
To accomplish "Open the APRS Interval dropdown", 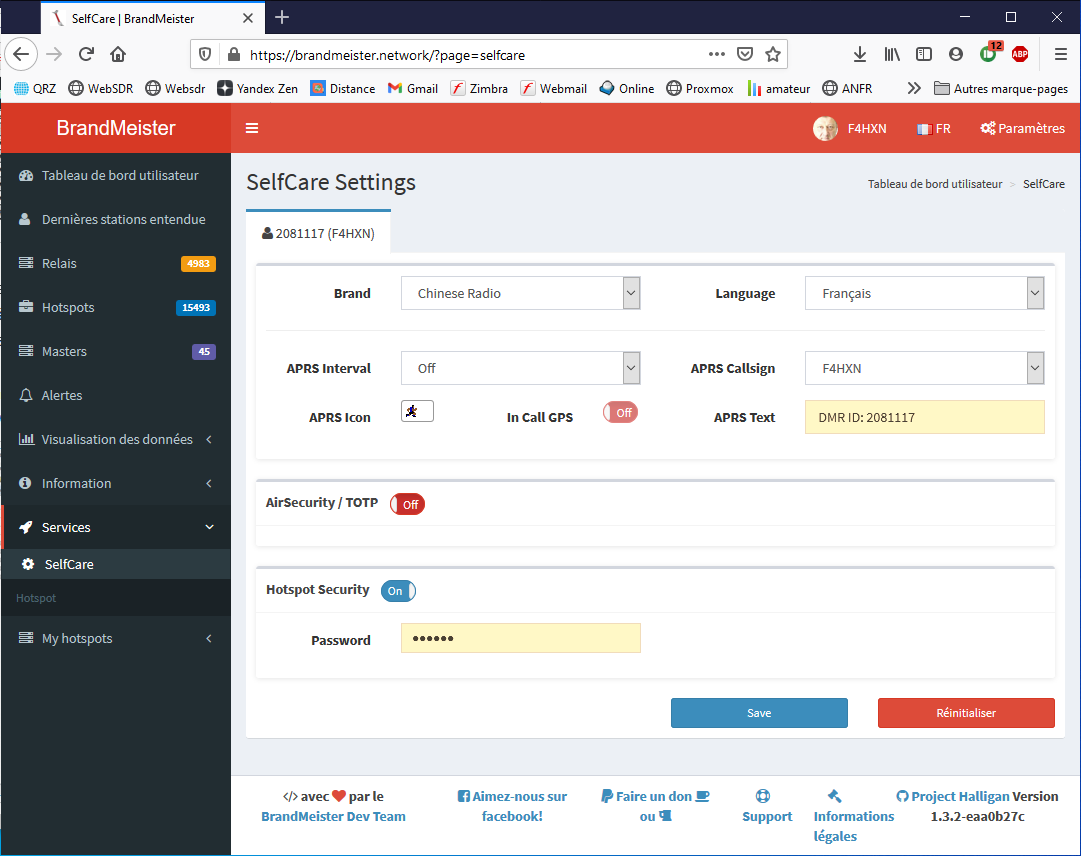I will point(521,368).
